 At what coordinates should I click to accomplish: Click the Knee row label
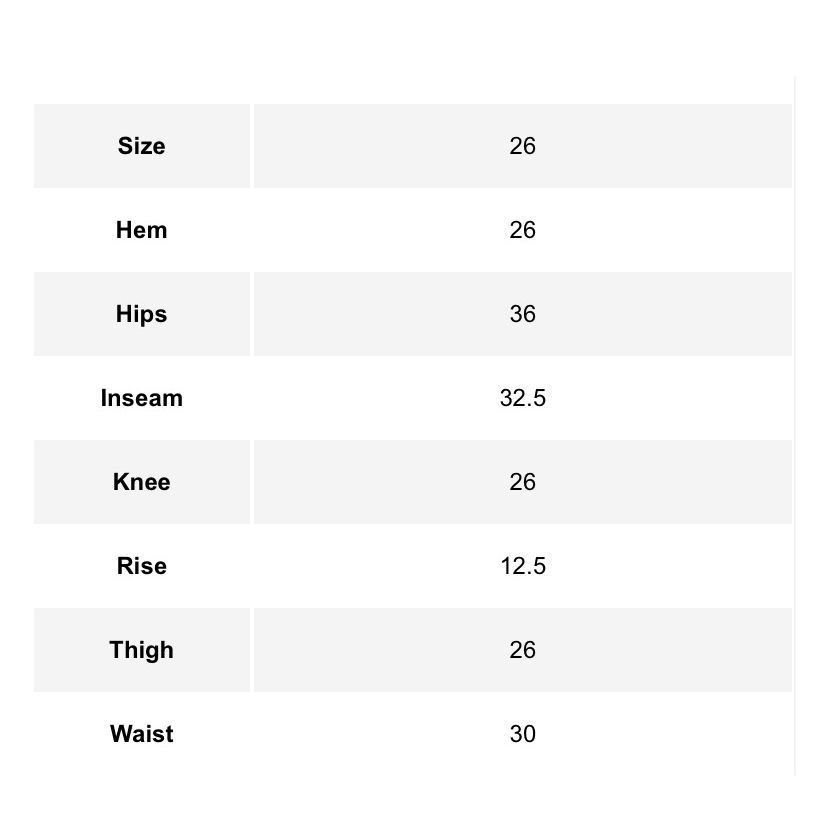click(x=142, y=482)
